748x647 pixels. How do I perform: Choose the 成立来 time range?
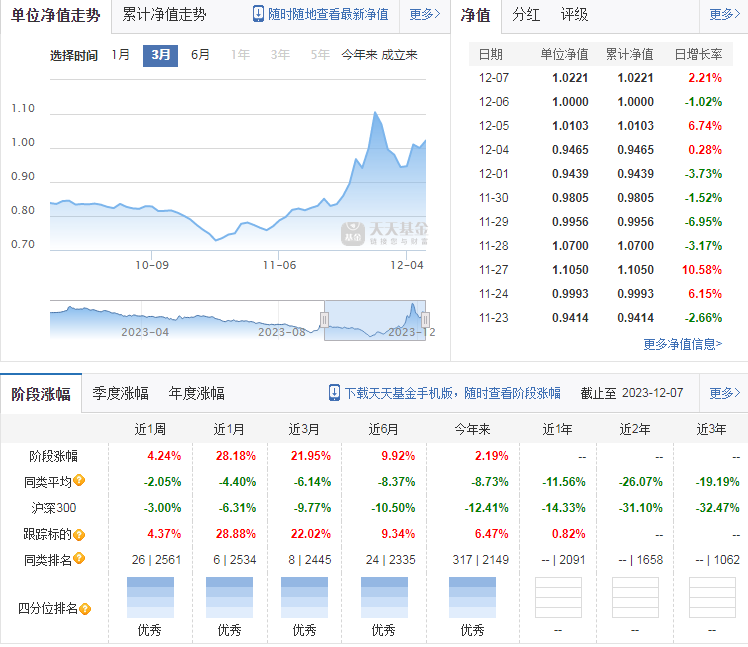pos(399,55)
